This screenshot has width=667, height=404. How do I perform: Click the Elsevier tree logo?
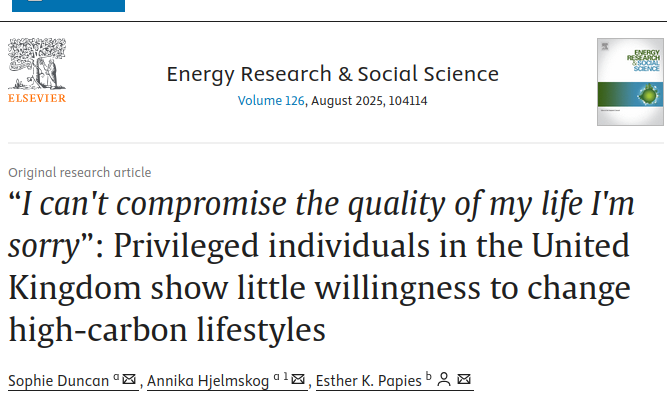37,63
